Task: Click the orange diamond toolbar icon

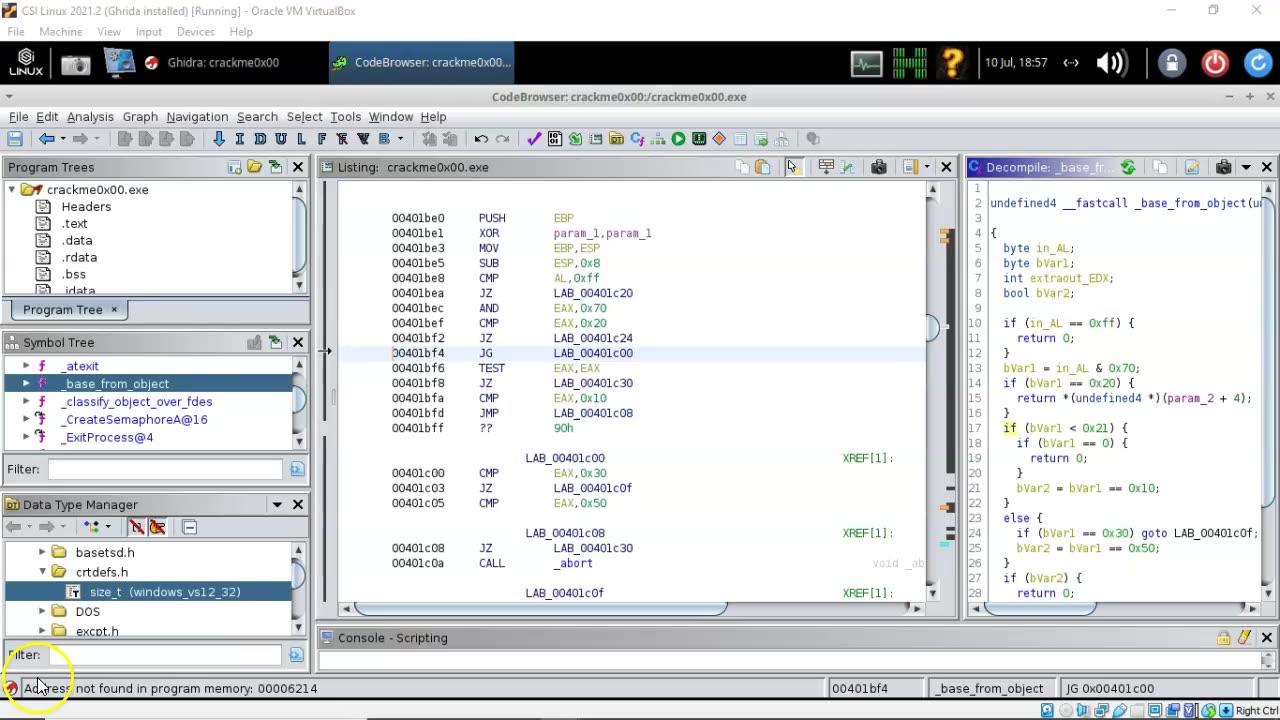Action: tap(719, 139)
